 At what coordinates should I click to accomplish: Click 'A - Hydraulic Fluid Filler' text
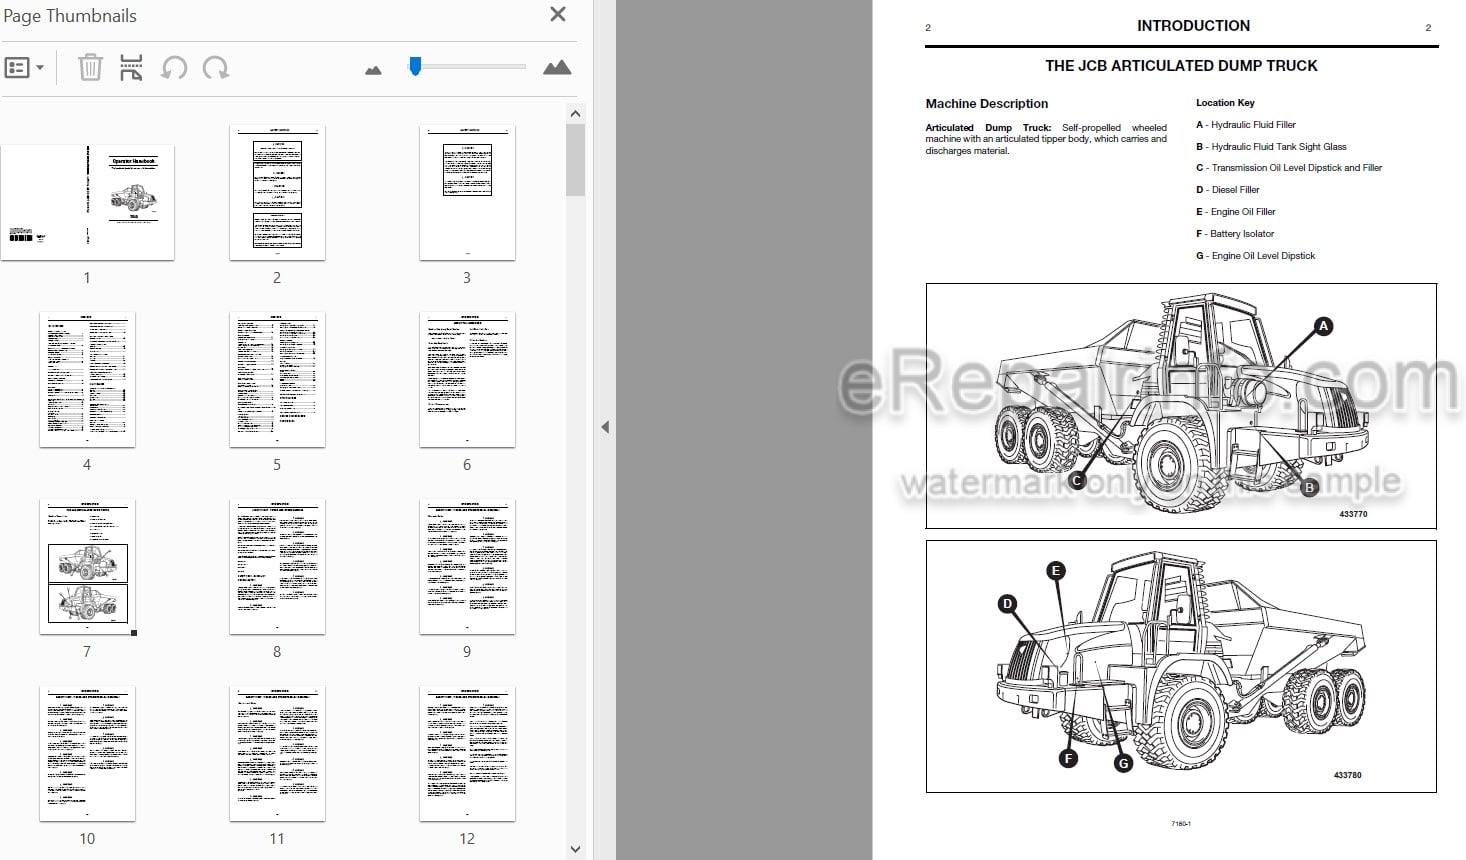1245,125
